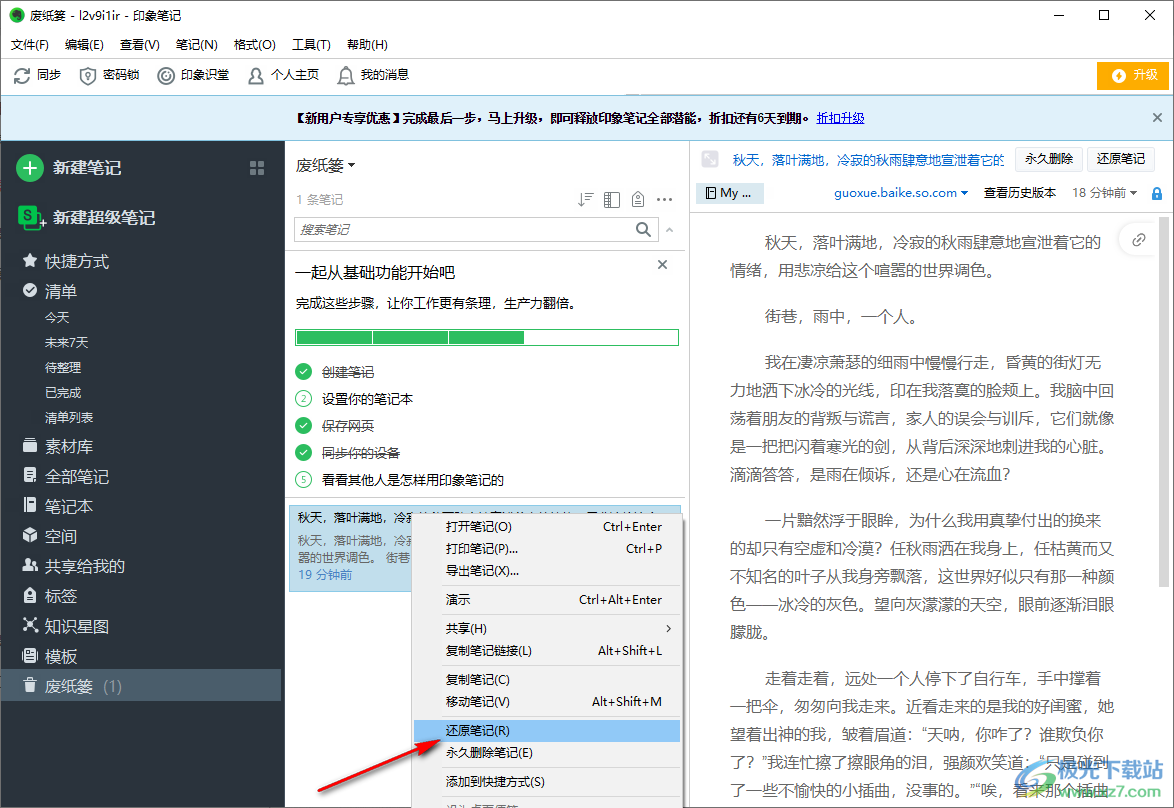Open more options (three dots) in note list
This screenshot has height=808, width=1174.
click(x=664, y=199)
